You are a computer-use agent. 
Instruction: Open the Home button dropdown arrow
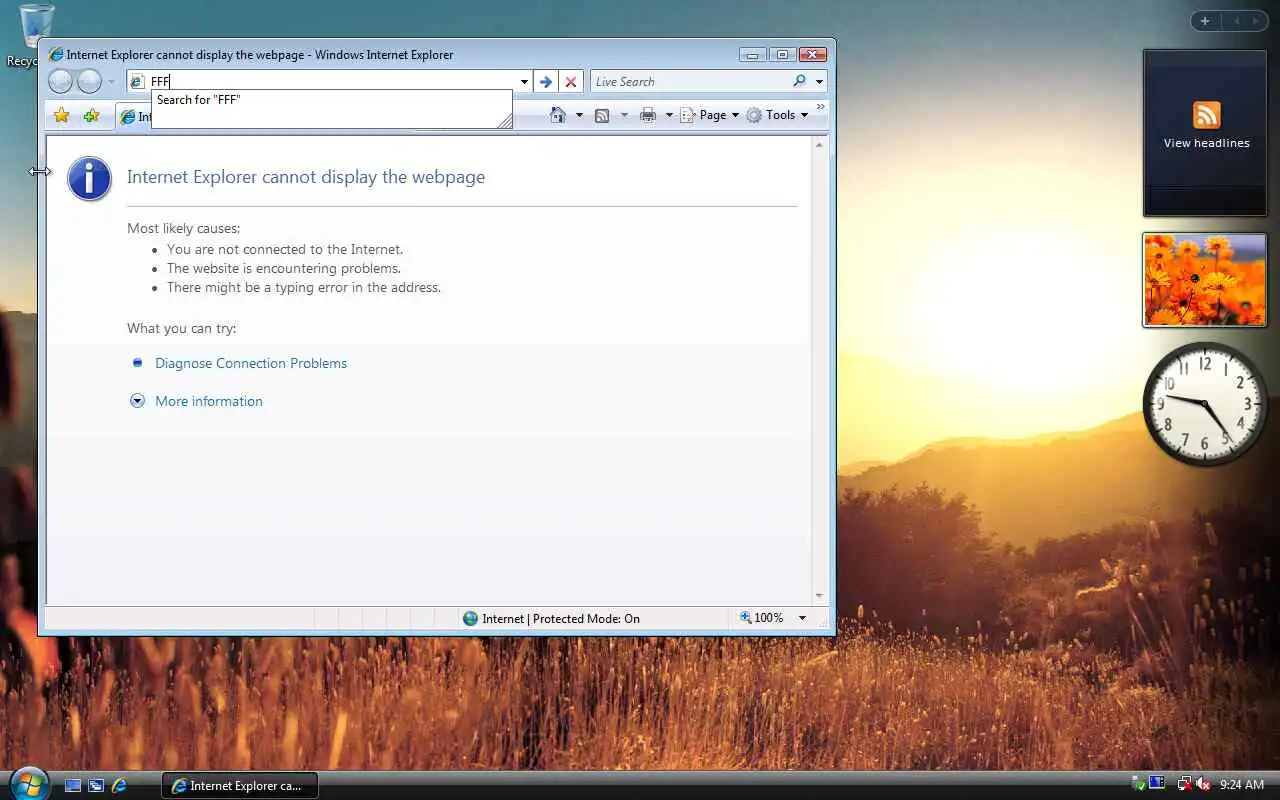point(579,115)
